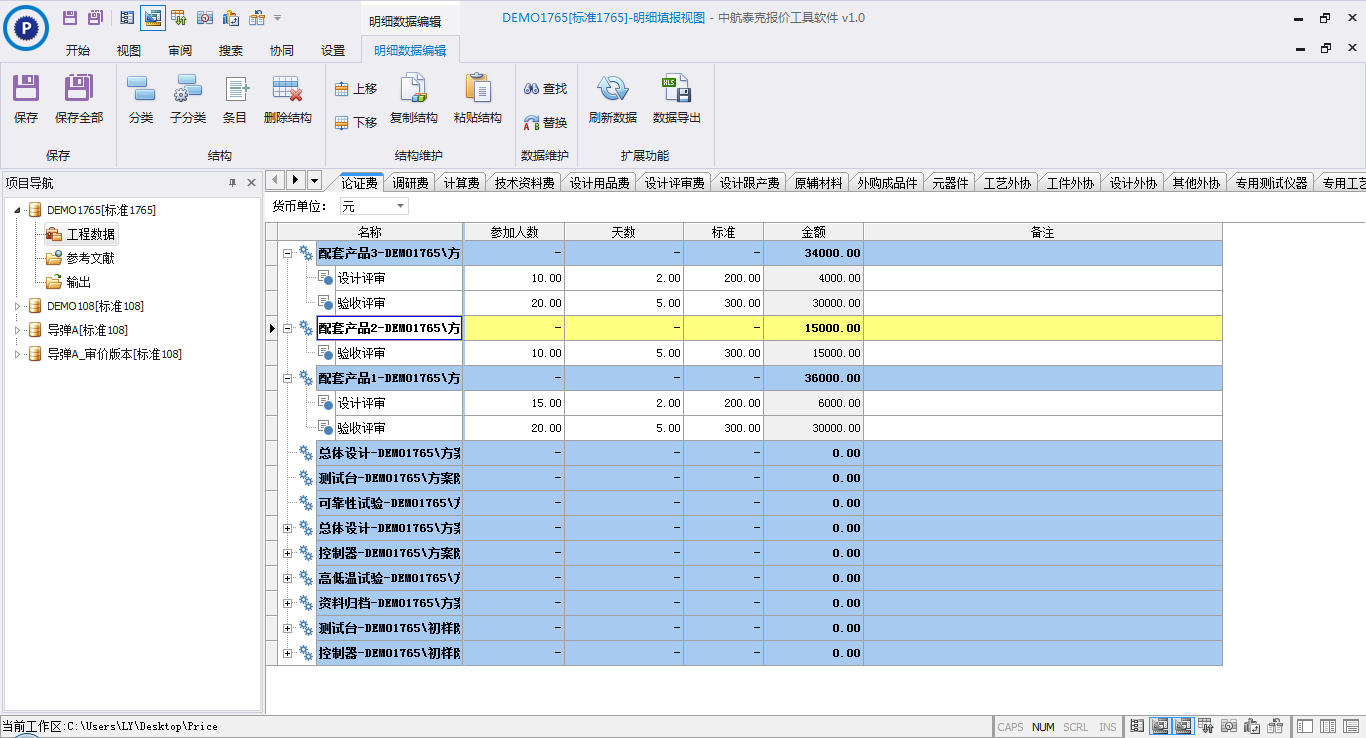Viewport: 1366px width, 738px height.
Task: Click the 参加人数 column header
Action: (514, 232)
